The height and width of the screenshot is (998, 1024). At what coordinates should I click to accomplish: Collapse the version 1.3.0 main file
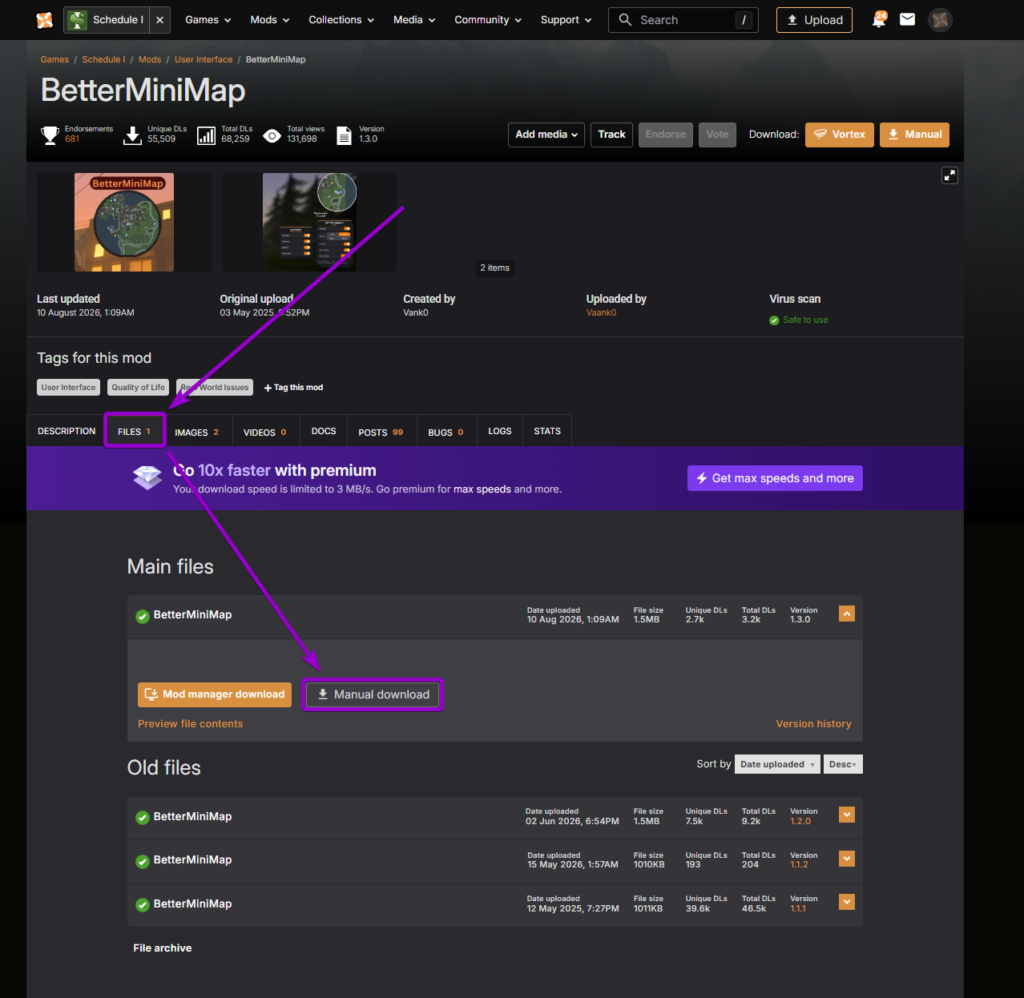pos(846,613)
